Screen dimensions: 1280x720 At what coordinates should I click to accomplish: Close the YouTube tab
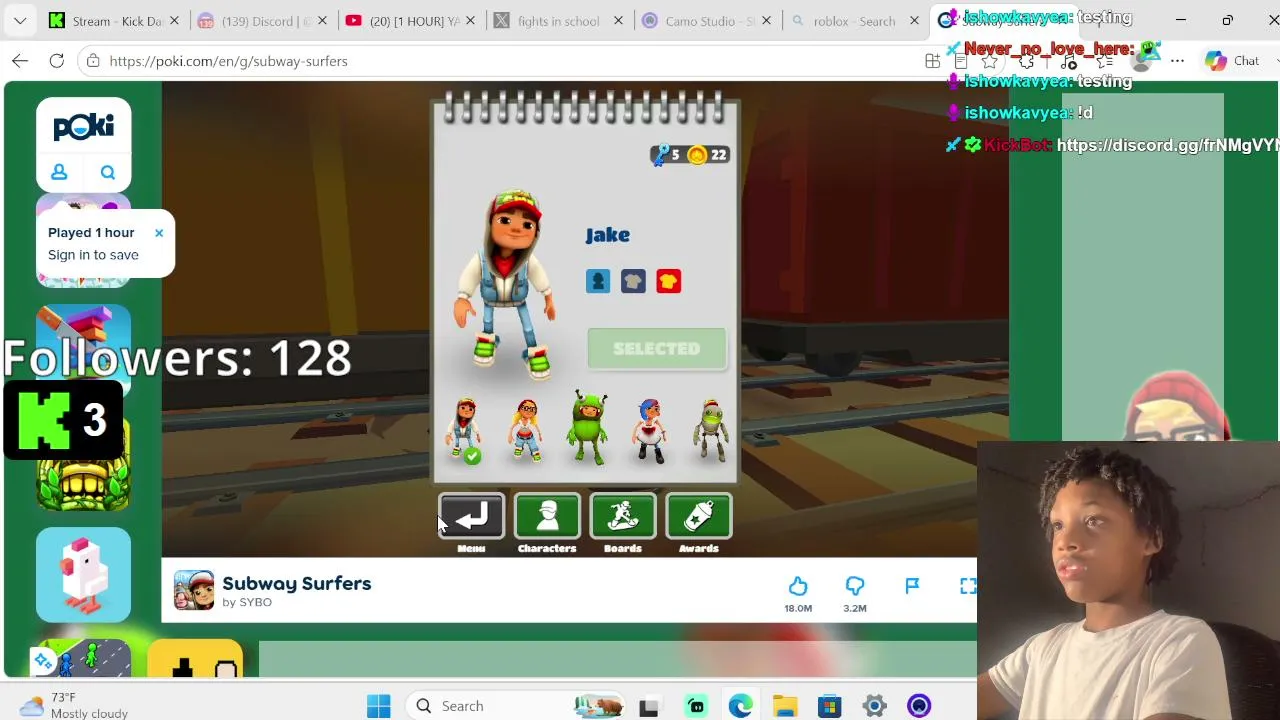pos(470,21)
